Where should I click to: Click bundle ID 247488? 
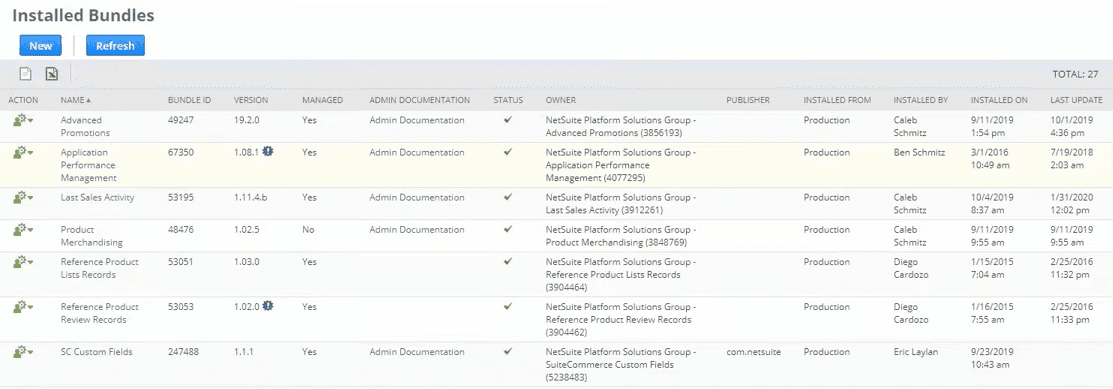click(183, 351)
